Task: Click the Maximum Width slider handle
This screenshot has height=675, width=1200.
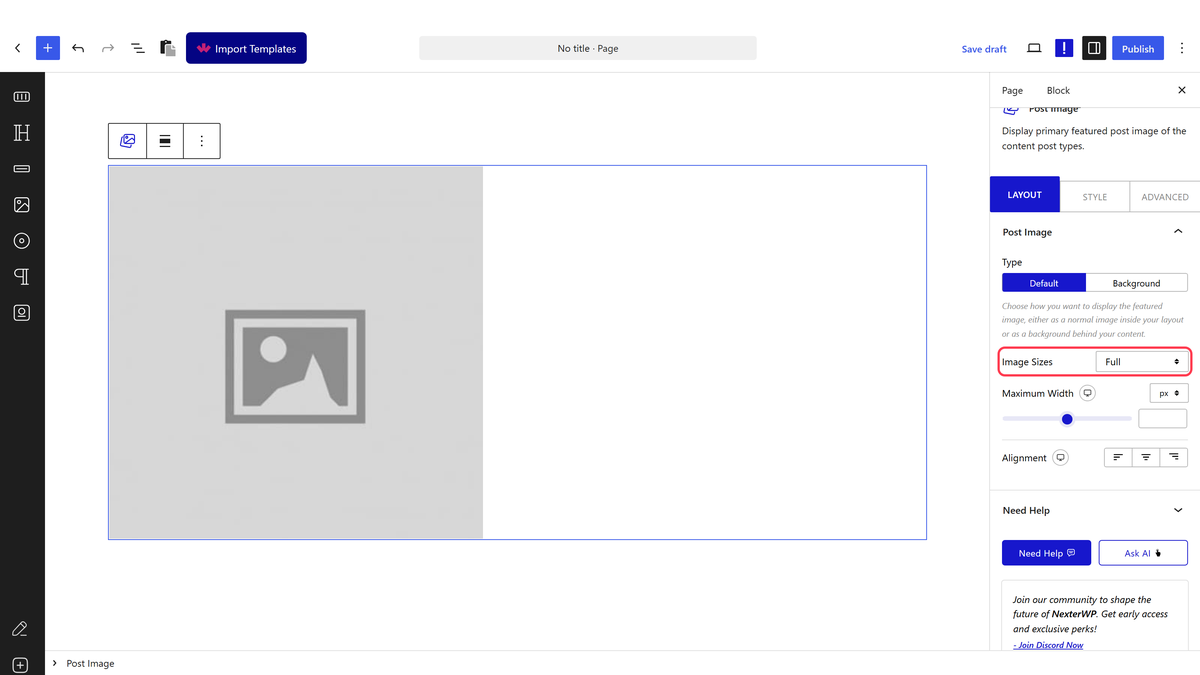Action: point(1067,419)
